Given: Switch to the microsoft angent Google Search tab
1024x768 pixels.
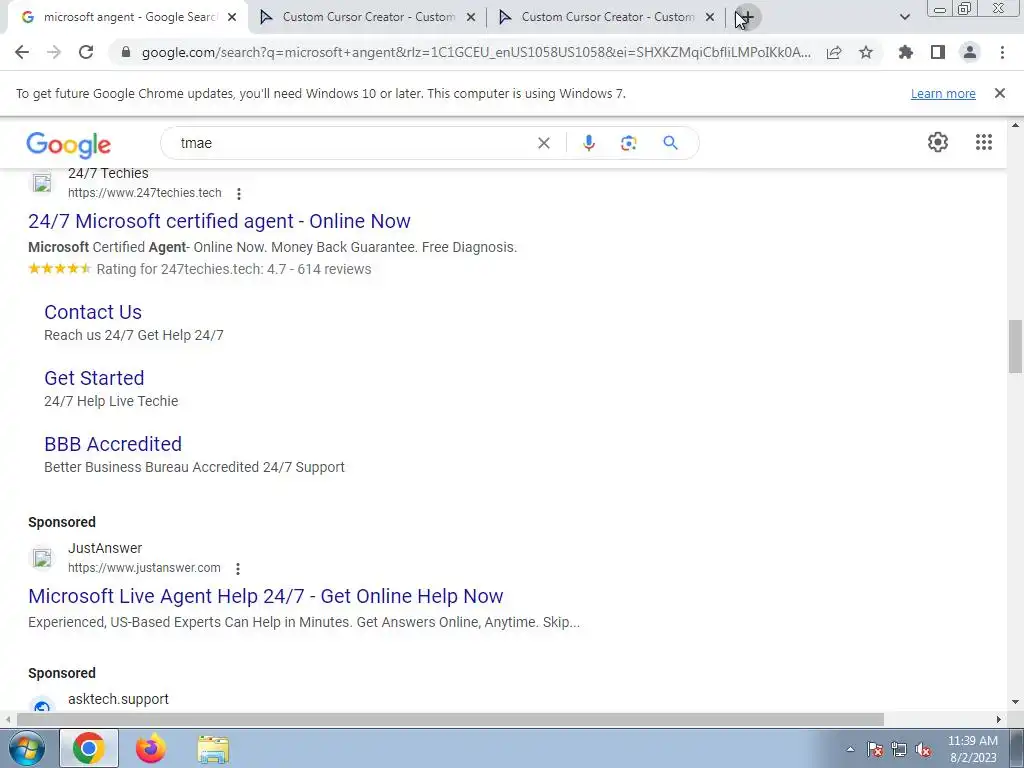Looking at the screenshot, I should [x=127, y=18].
